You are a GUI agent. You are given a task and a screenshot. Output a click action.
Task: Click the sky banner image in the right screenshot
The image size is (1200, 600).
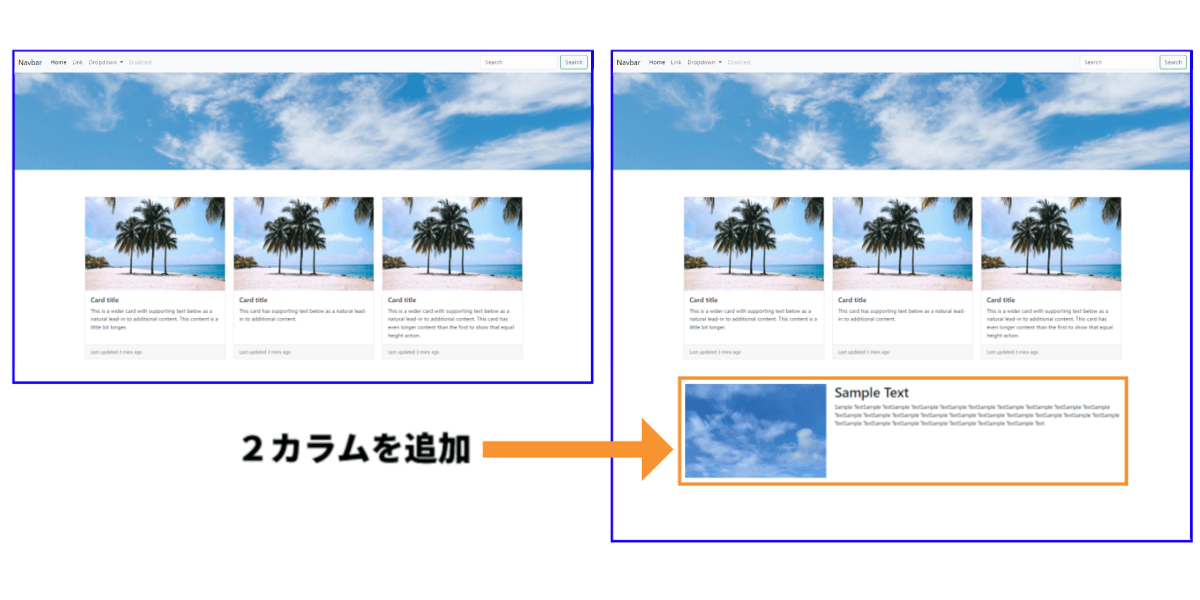[902, 121]
